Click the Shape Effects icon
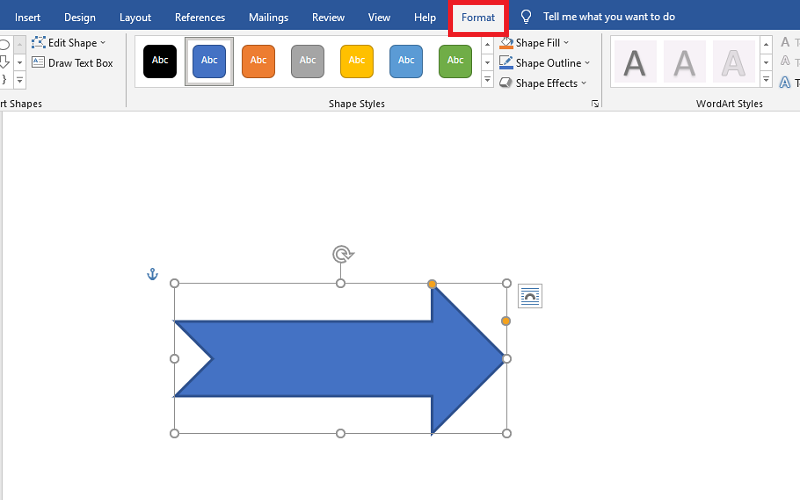800x500 pixels. (506, 83)
